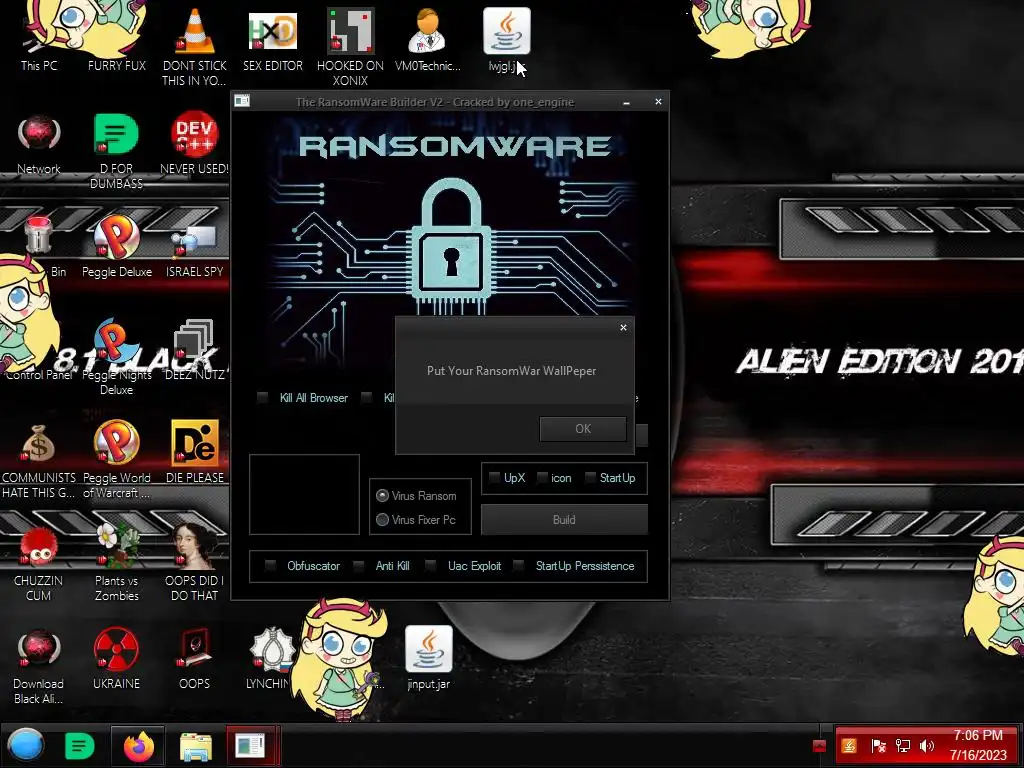
Task: Click the network tray icon
Action: (x=903, y=746)
